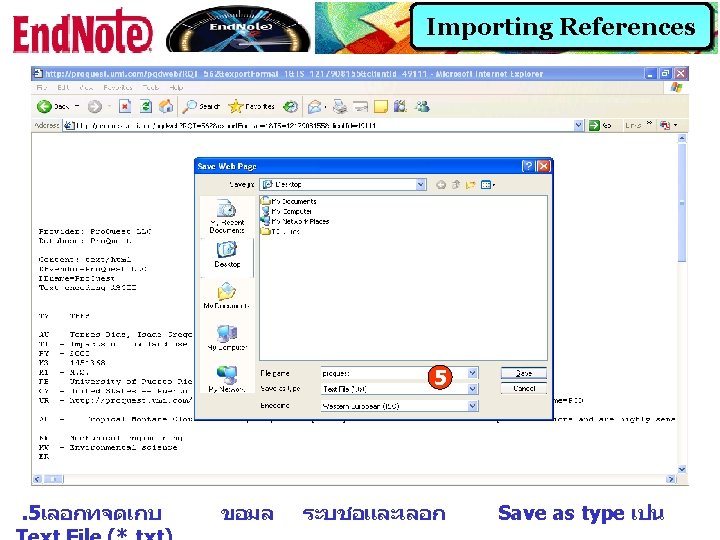The width and height of the screenshot is (720, 540).
Task: Click the address bar URL field
Action: click(x=319, y=125)
